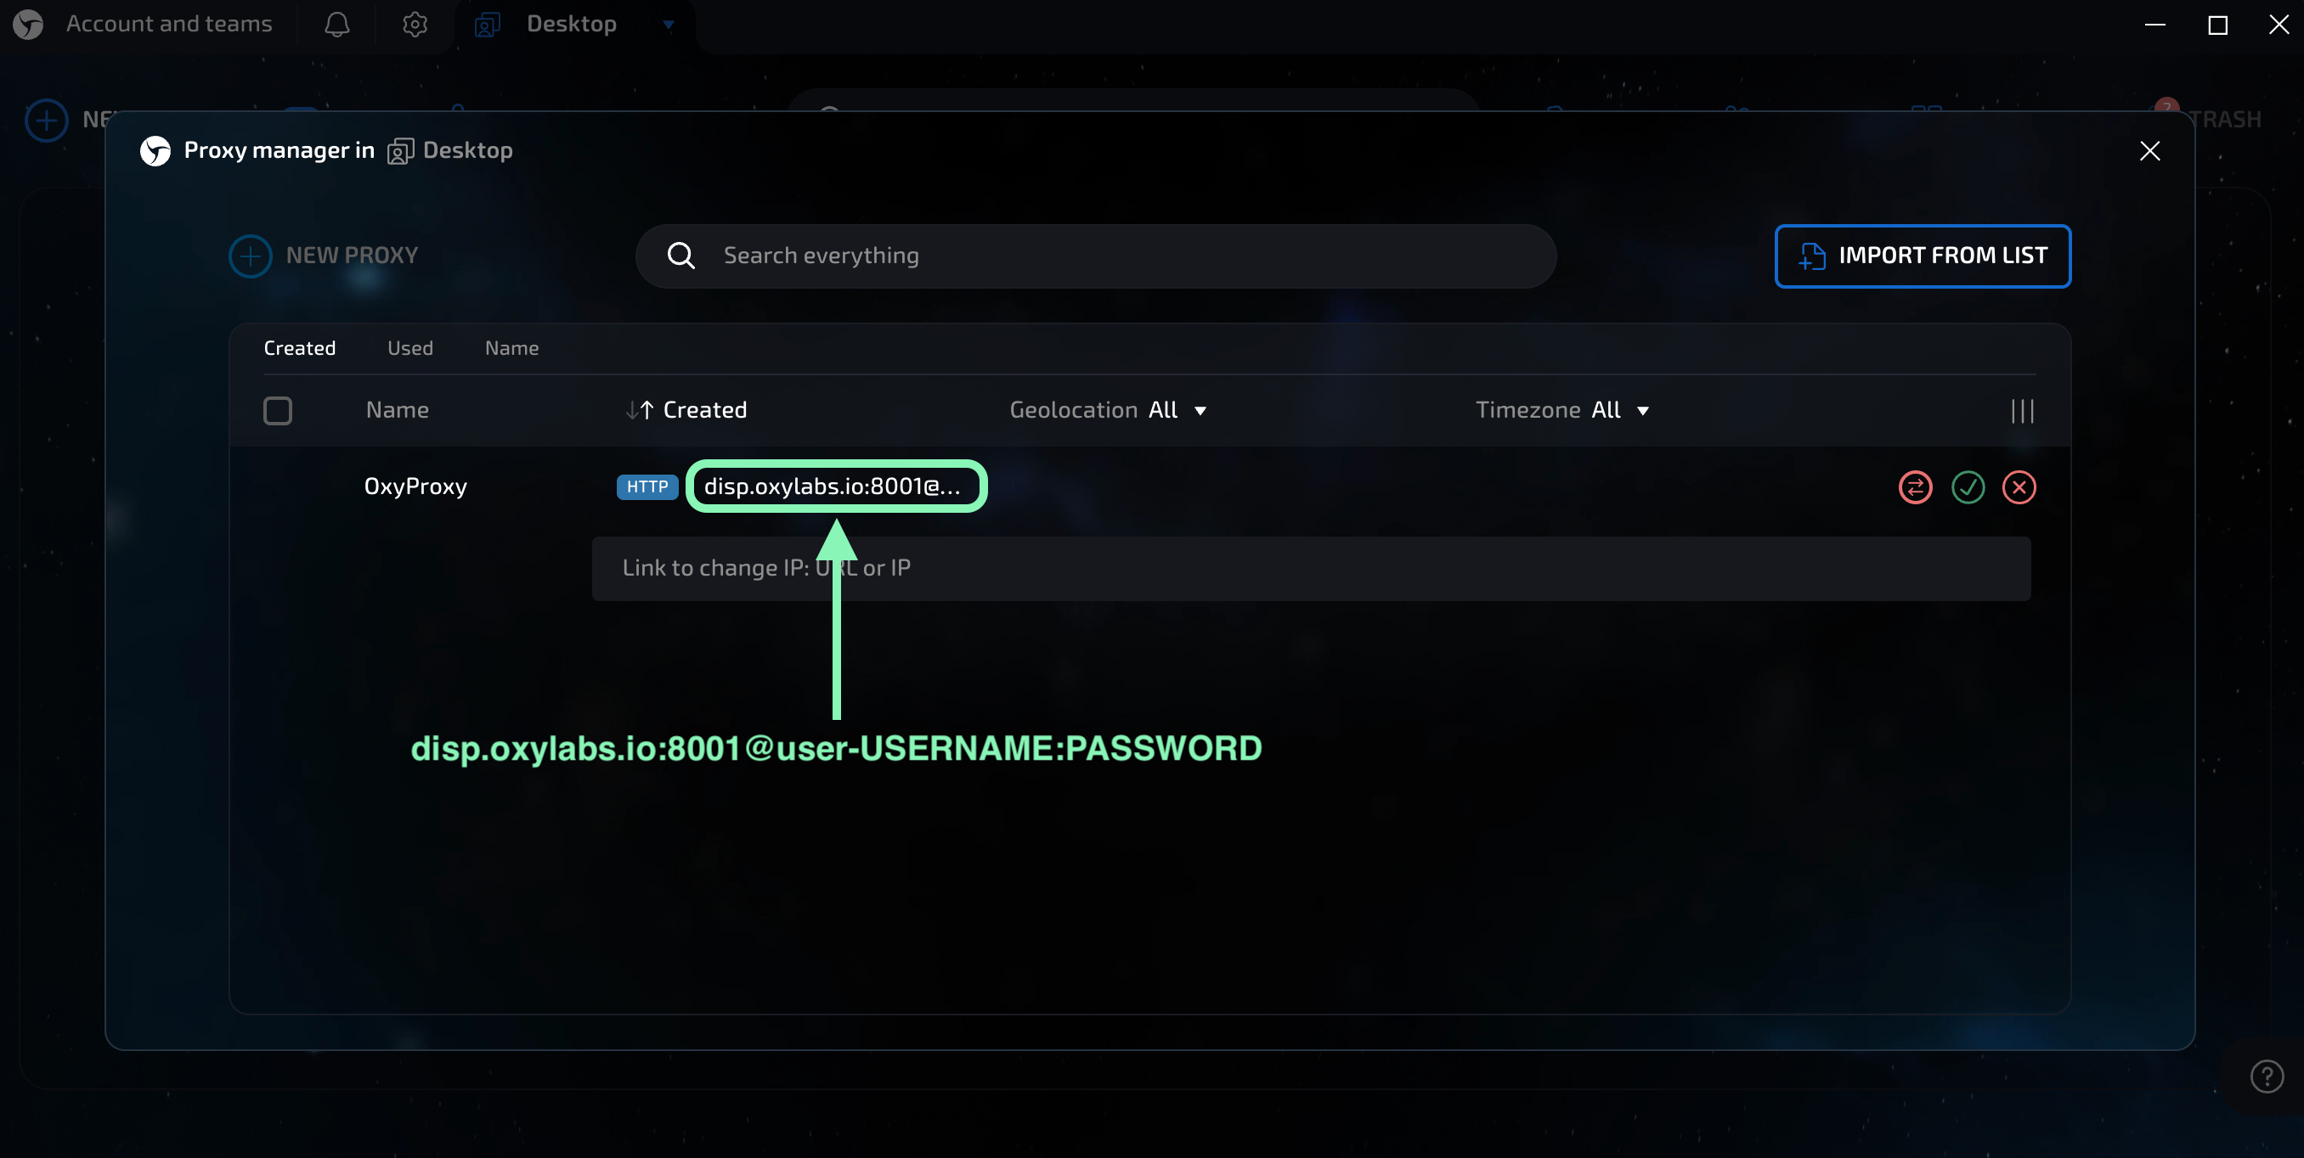Screen dimensions: 2304x1158
Task: Click the plus icon for New Proxy
Action: tap(250, 256)
